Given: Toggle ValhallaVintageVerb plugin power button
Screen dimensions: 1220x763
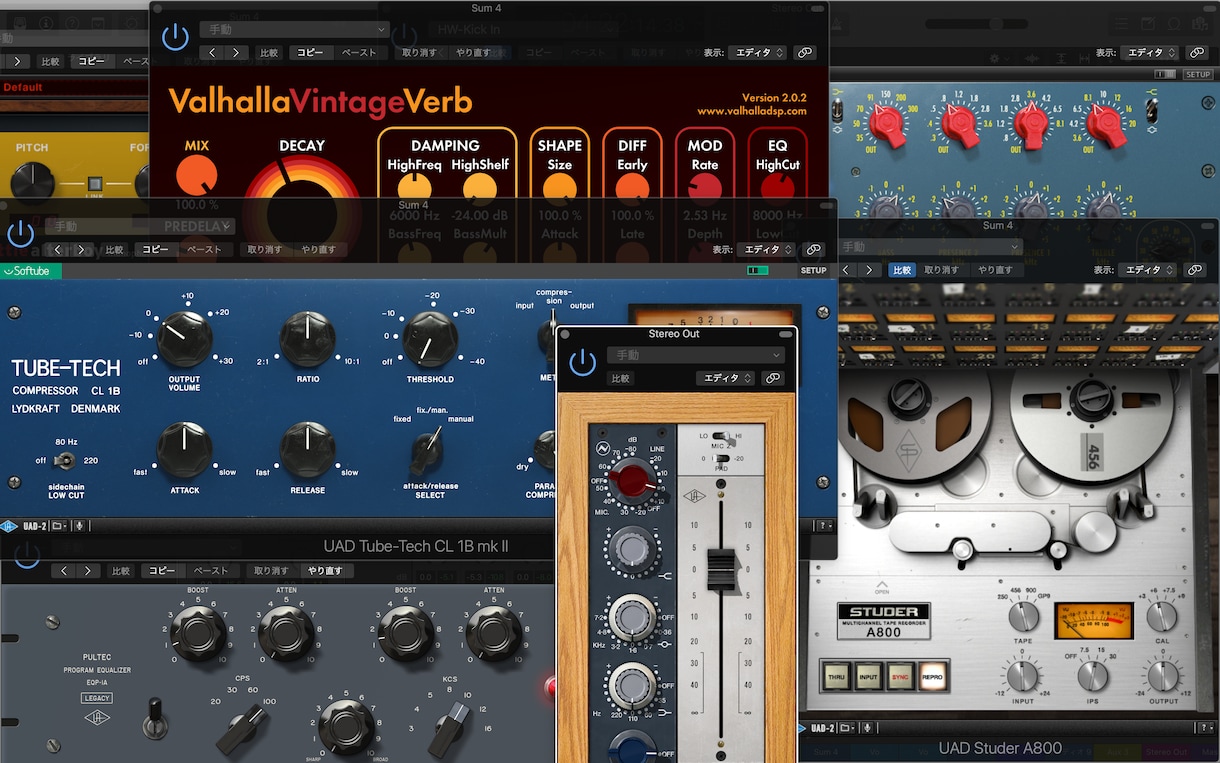Looking at the screenshot, I should pyautogui.click(x=175, y=37).
